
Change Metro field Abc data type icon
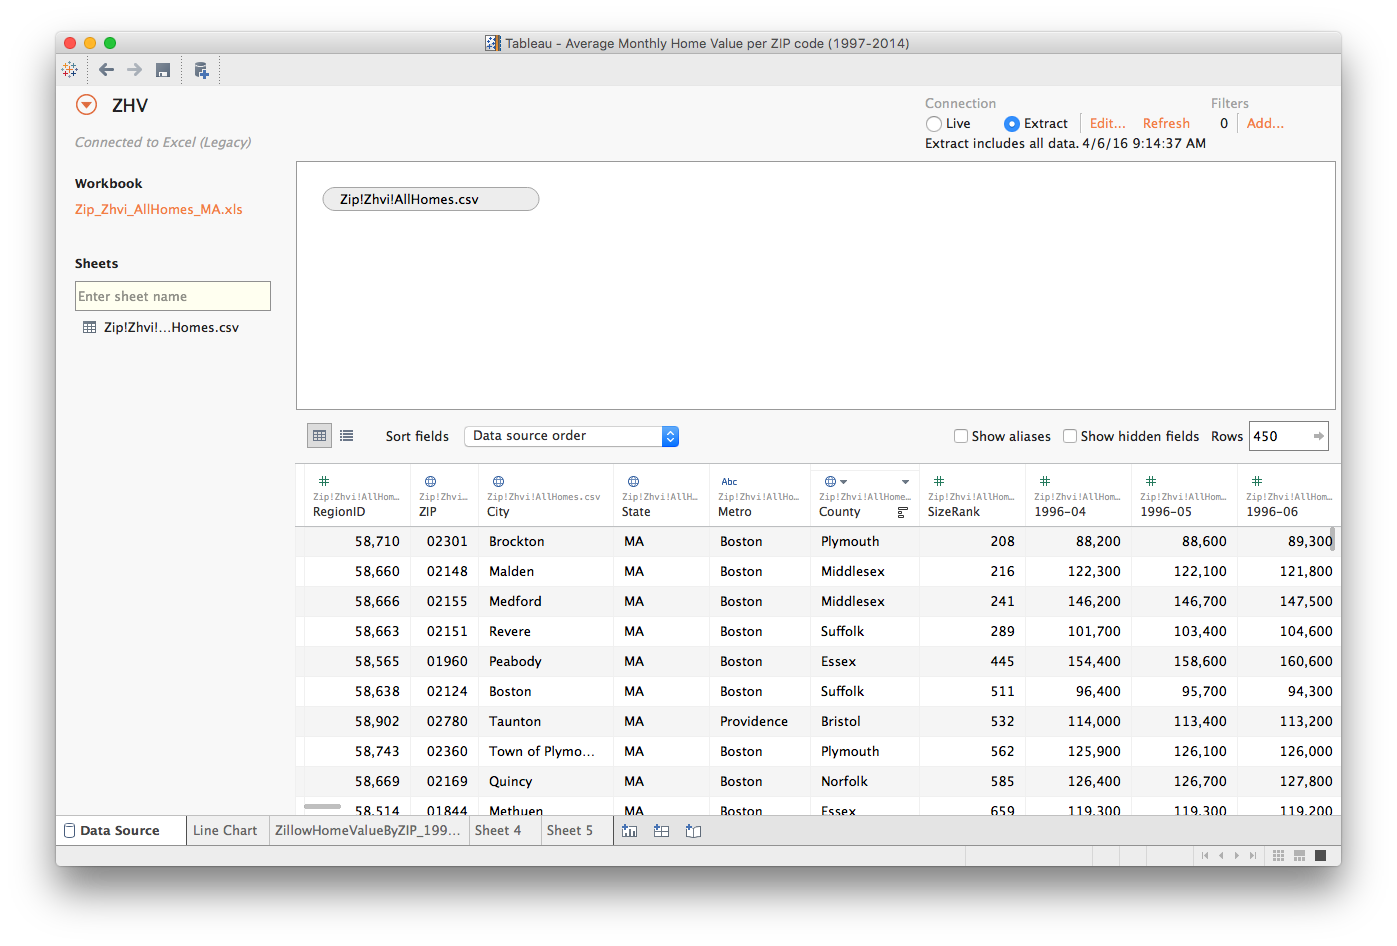(730, 481)
